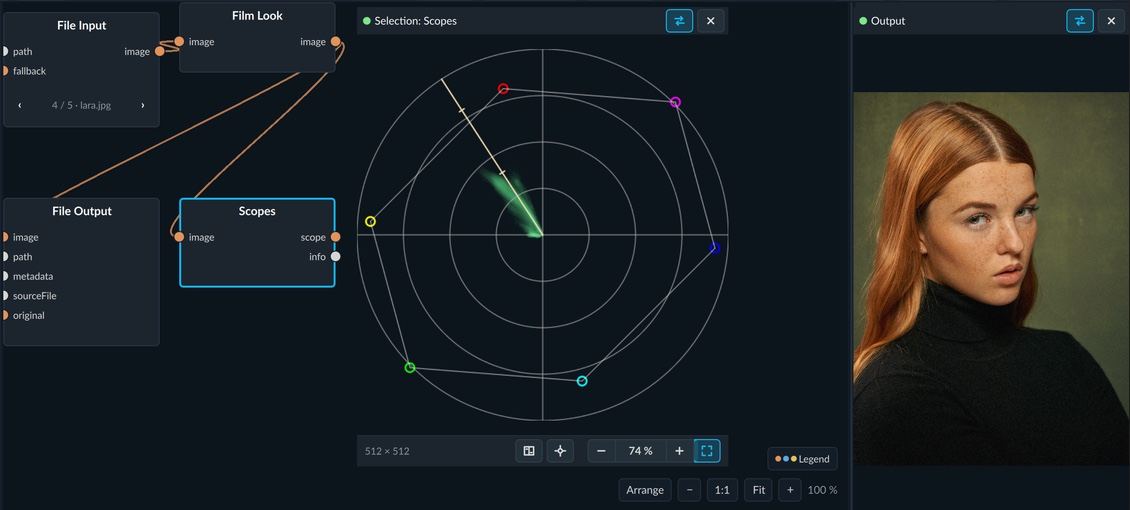Viewport: 1130px width, 510px height.
Task: Click the green target marker on vectorscope
Action: click(409, 367)
